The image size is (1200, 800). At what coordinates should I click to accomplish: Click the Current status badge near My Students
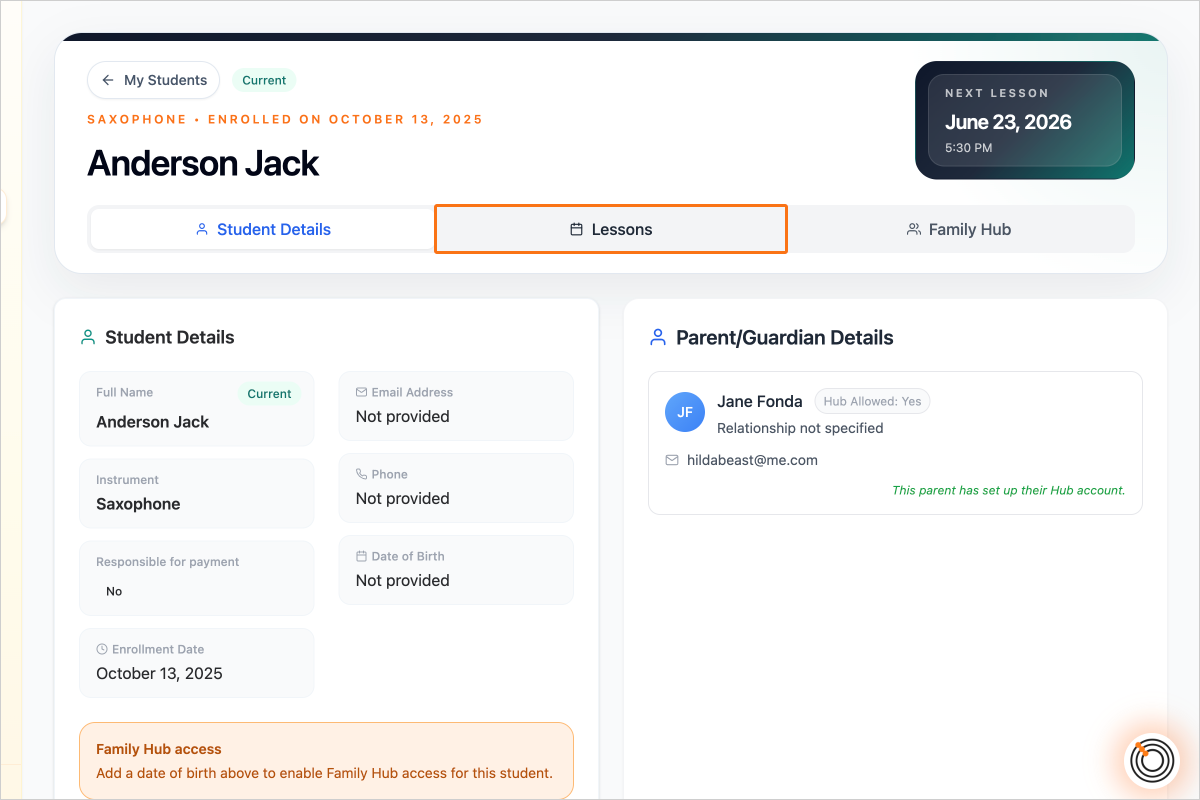[264, 80]
